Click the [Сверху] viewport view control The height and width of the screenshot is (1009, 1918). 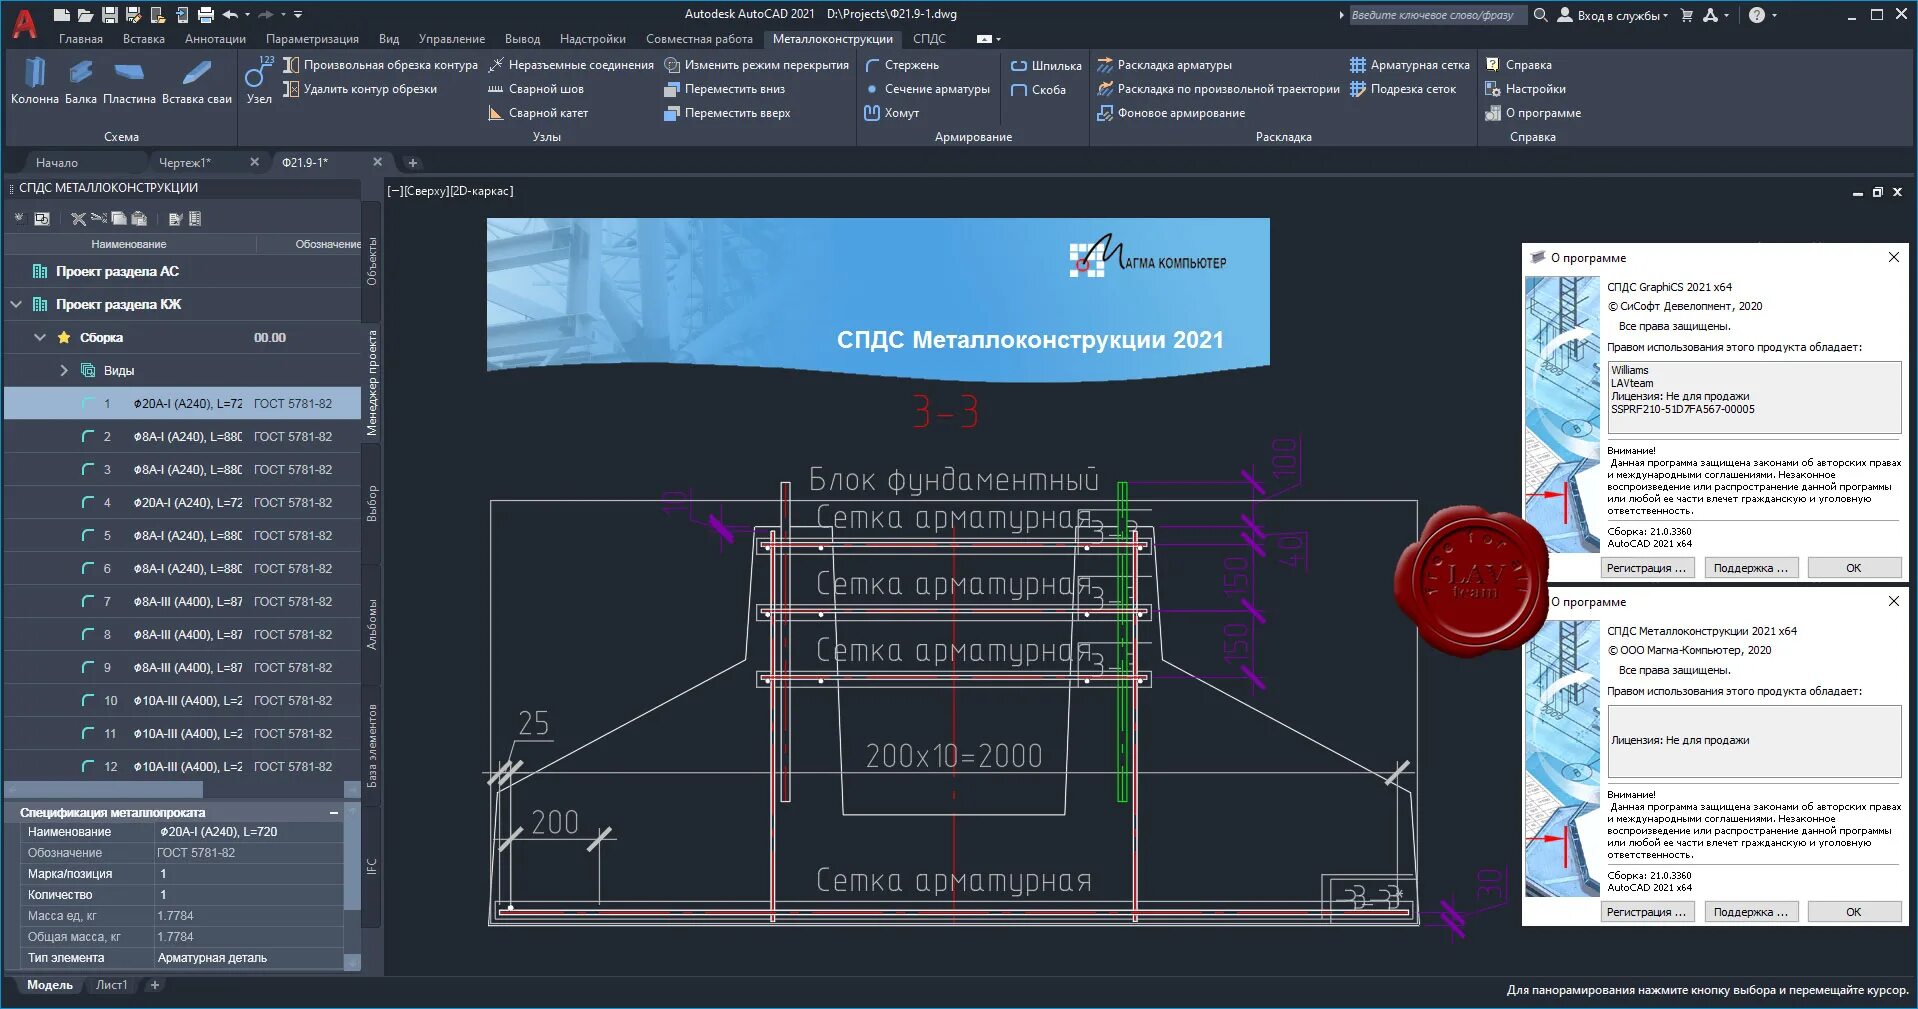pos(425,191)
